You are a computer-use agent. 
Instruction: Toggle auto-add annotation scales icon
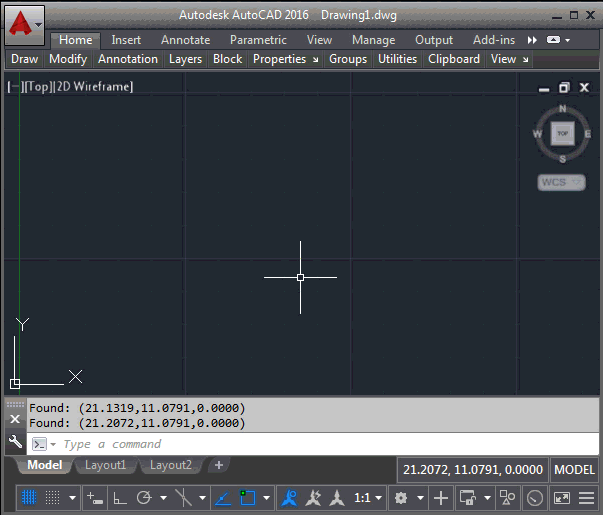[x=313, y=498]
